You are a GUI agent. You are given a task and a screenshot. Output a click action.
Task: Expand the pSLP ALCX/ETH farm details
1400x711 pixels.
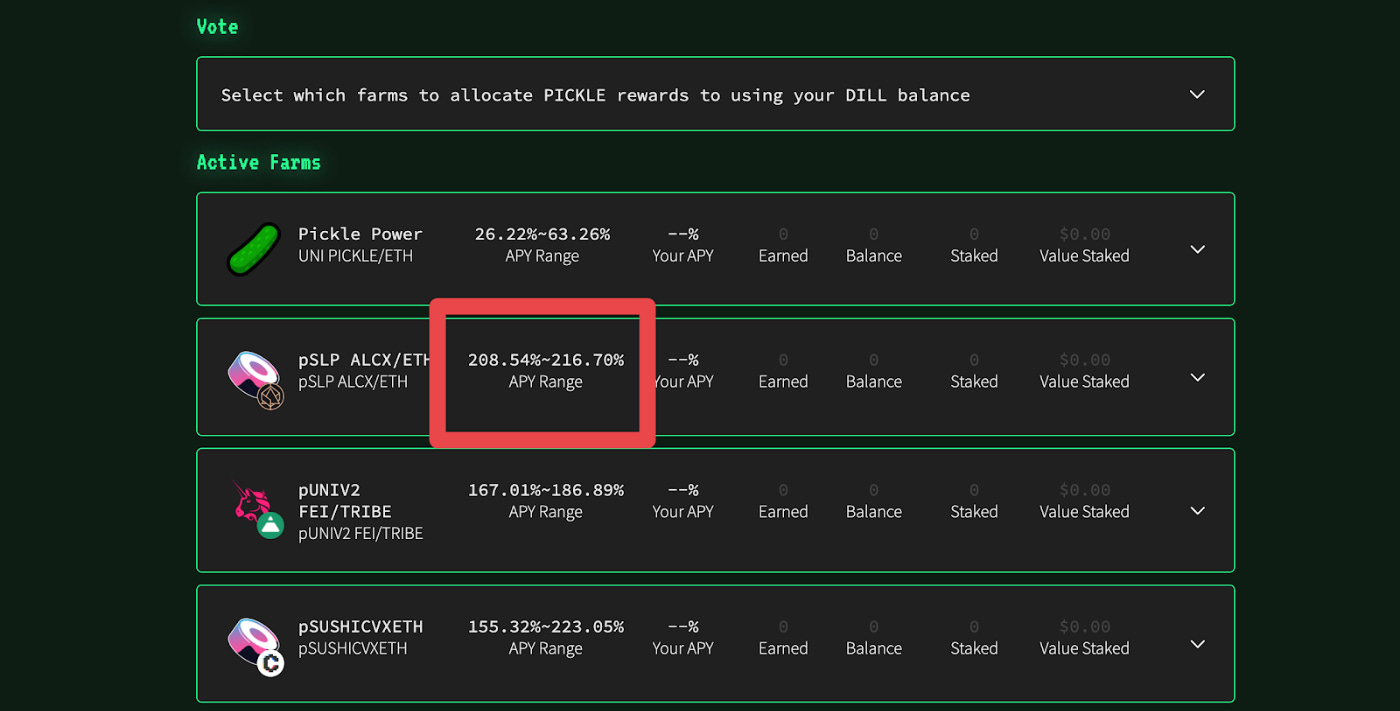tap(1196, 377)
